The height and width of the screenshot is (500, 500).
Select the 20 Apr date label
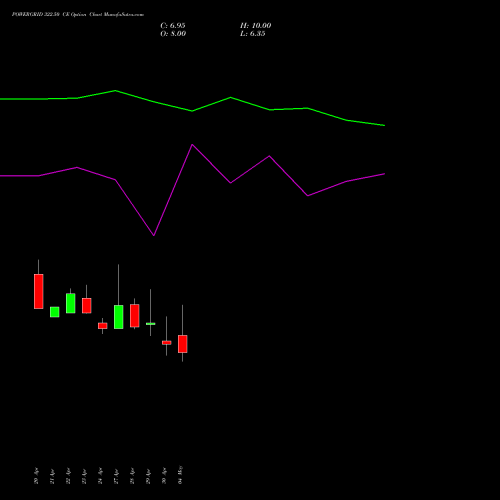36,476
